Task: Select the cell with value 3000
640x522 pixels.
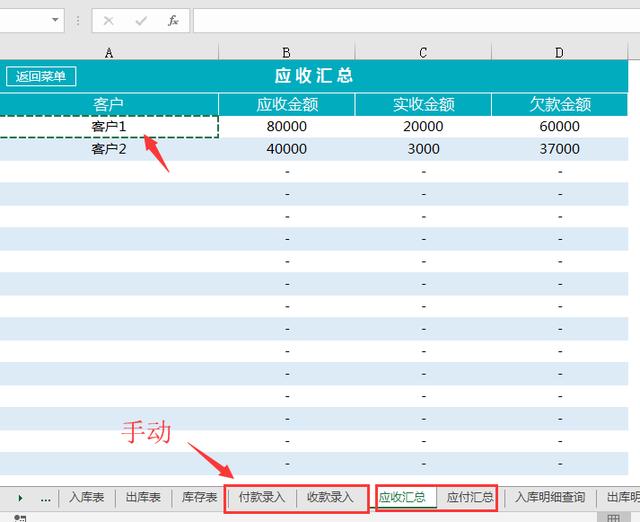Action: [x=423, y=149]
